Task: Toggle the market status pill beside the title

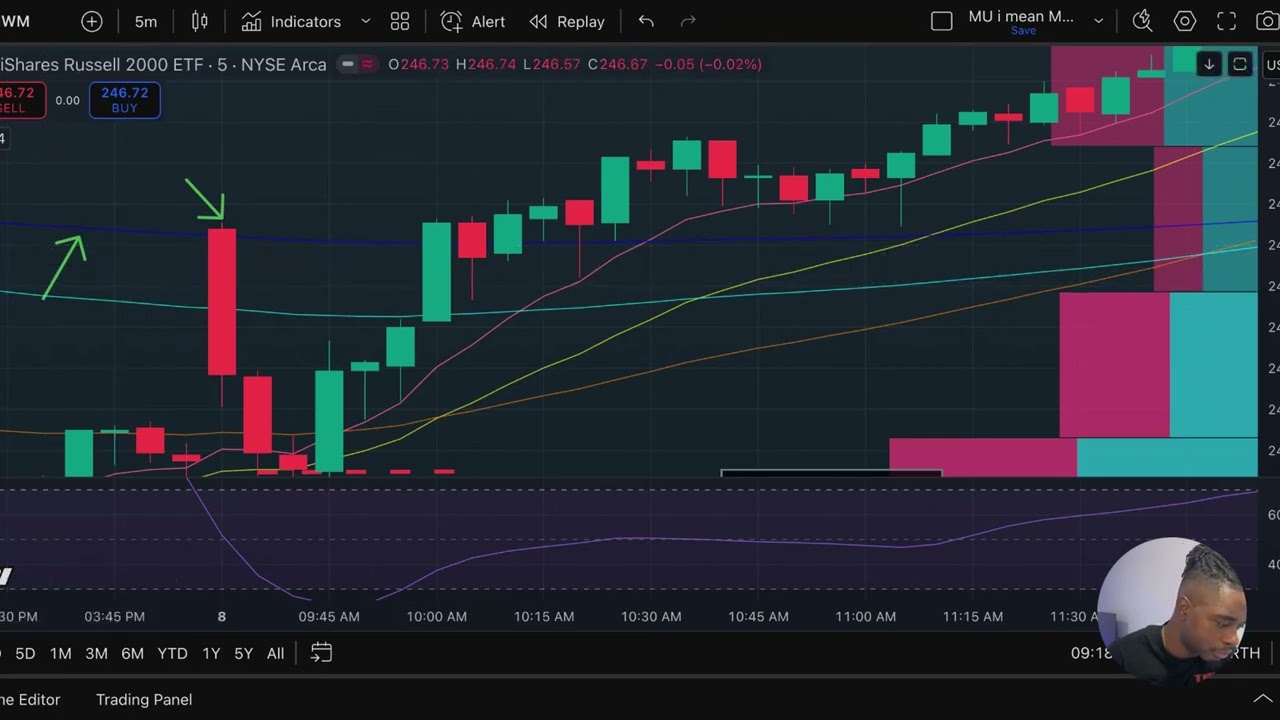Action: (357, 64)
